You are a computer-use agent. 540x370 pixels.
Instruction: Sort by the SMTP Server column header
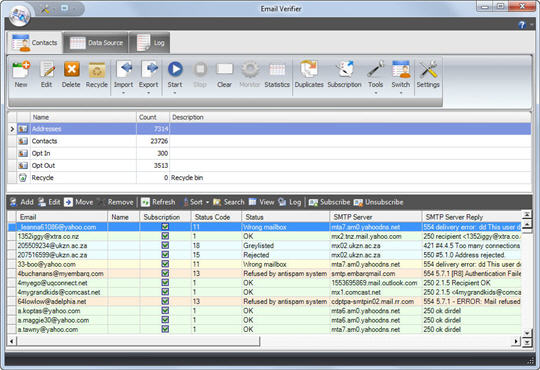point(376,217)
